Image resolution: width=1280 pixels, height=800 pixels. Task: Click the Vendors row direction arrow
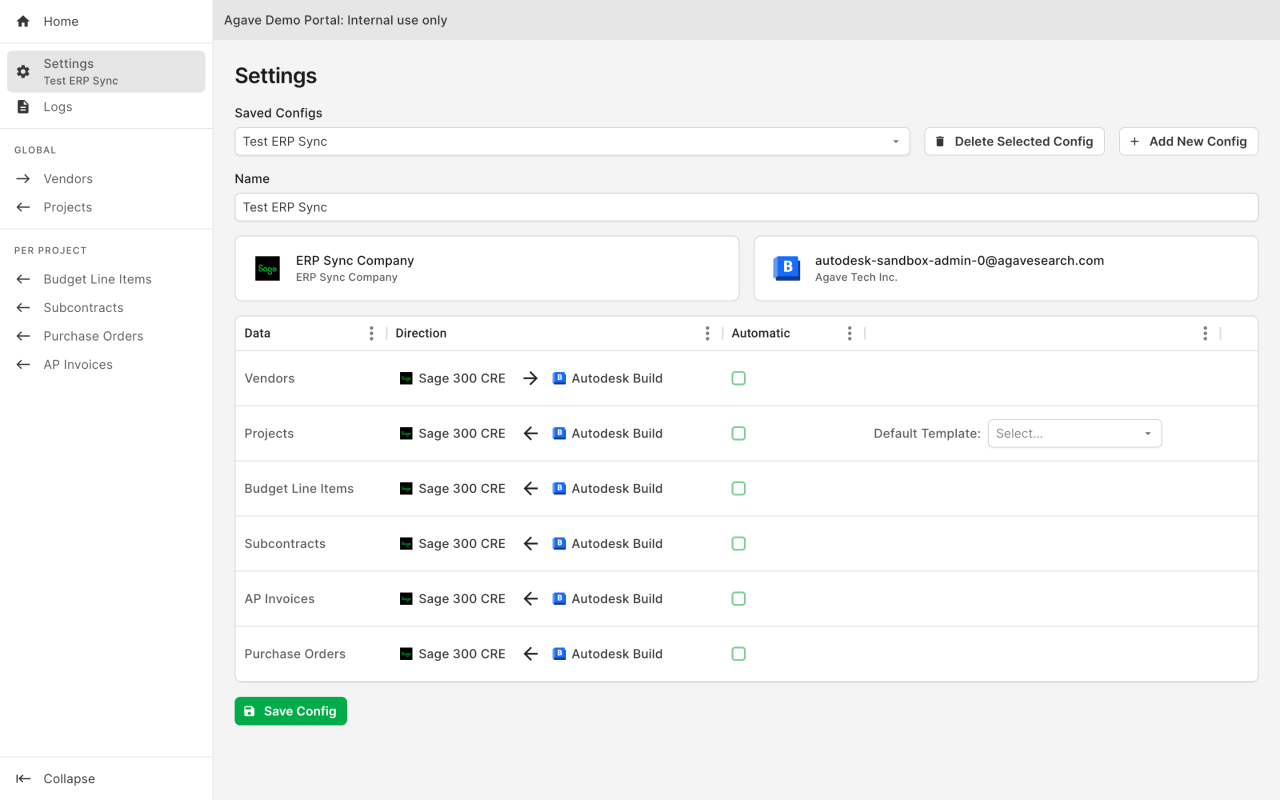[x=531, y=378]
